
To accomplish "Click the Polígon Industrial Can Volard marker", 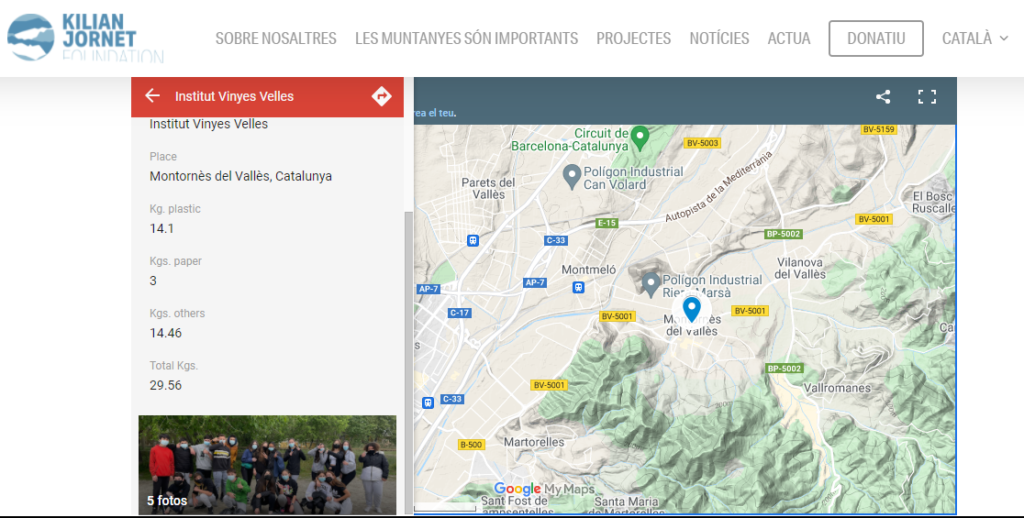I will coord(572,176).
